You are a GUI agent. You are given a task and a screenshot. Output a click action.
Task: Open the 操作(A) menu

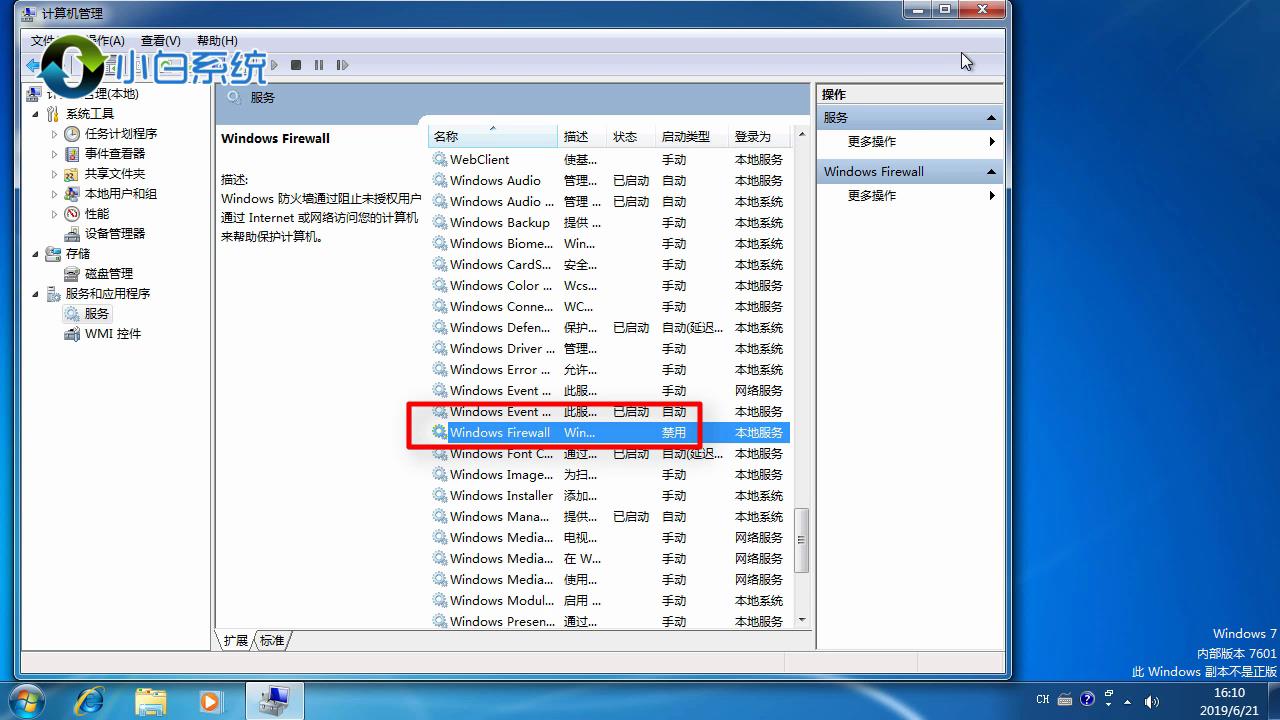coord(104,41)
